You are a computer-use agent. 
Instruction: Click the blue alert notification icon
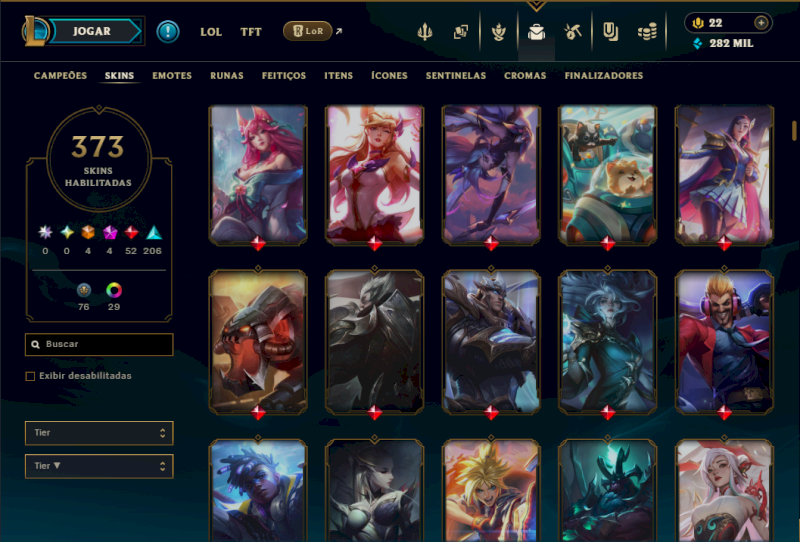(x=168, y=31)
